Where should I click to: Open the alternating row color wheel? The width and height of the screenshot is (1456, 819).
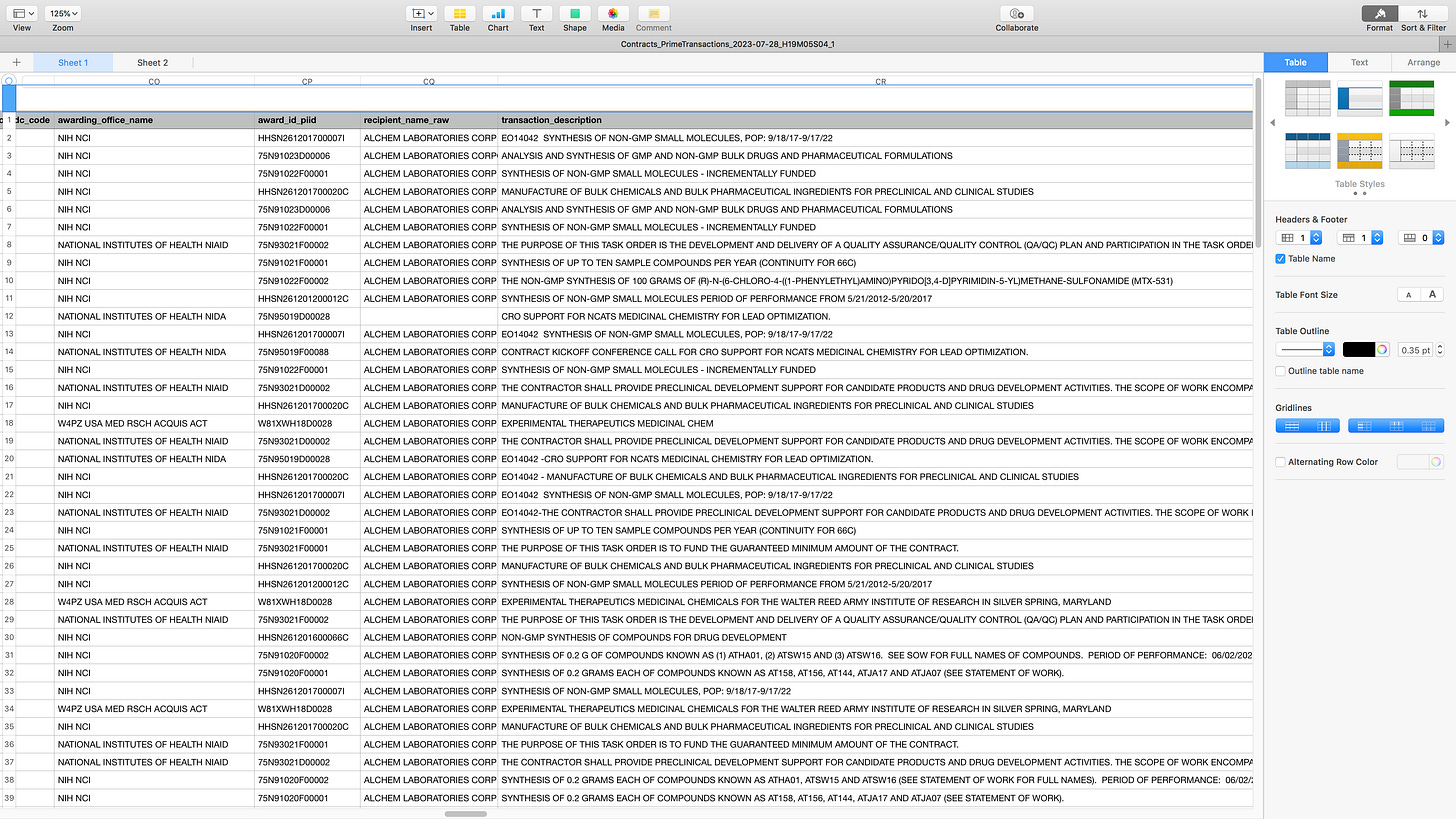tap(1437, 462)
